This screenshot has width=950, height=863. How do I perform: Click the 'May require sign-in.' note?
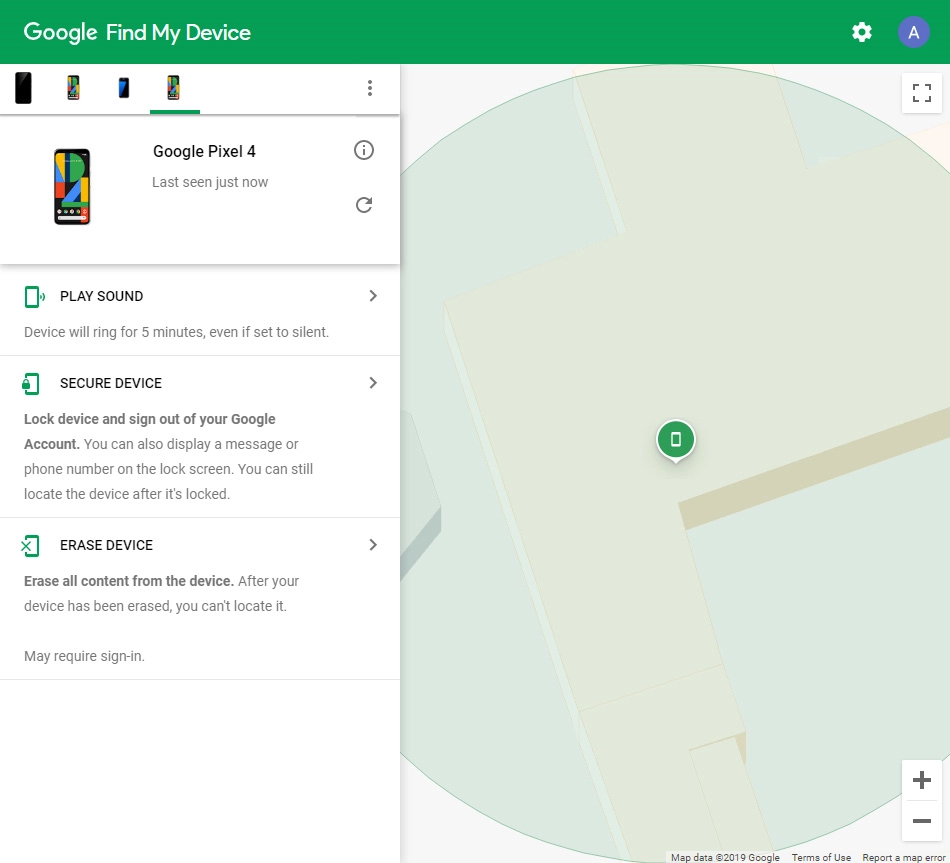pyautogui.click(x=84, y=656)
